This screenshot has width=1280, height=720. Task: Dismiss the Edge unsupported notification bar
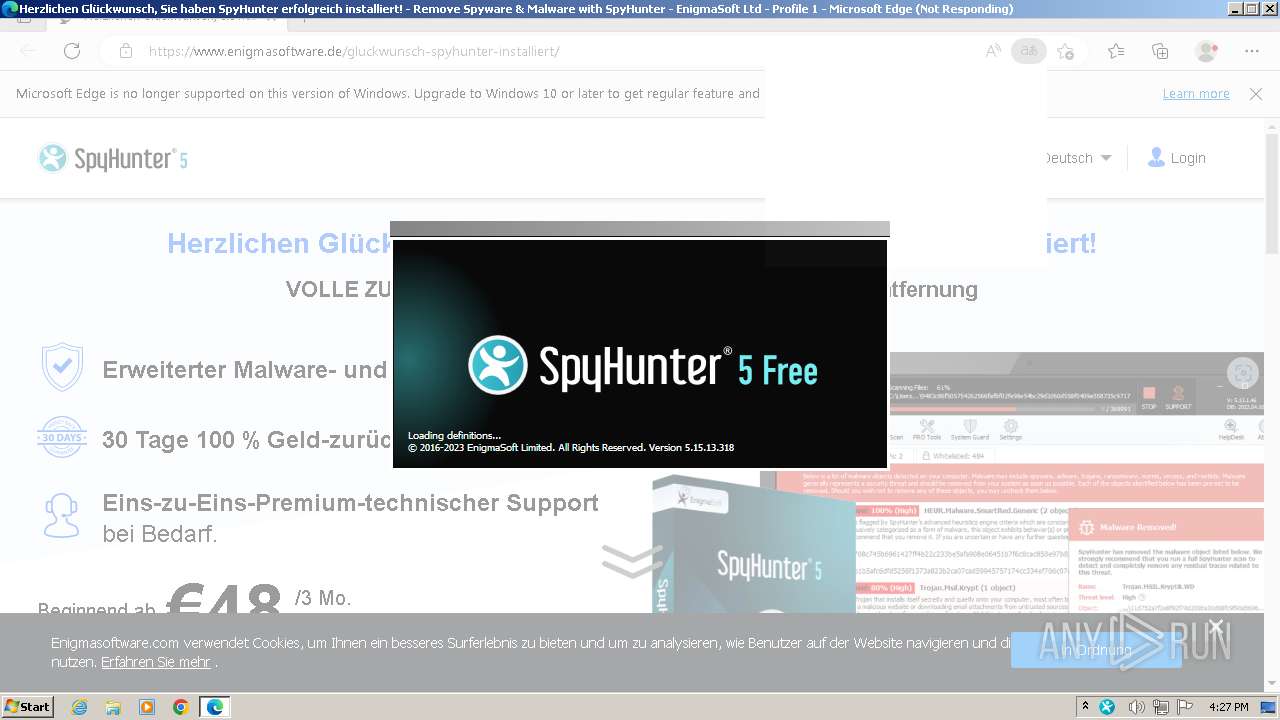pyautogui.click(x=1256, y=94)
